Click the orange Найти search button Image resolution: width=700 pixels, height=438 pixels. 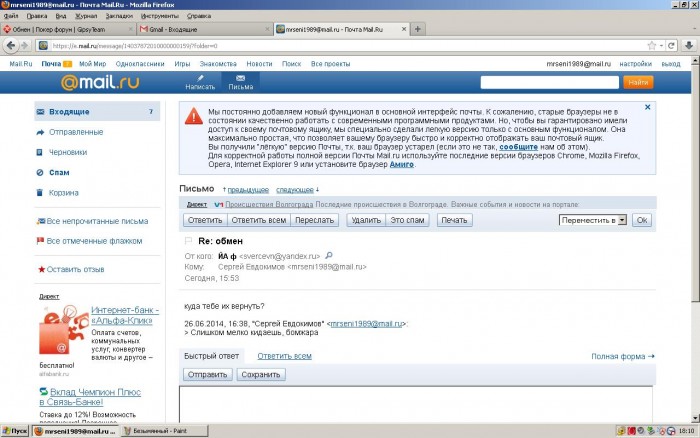[x=638, y=82]
